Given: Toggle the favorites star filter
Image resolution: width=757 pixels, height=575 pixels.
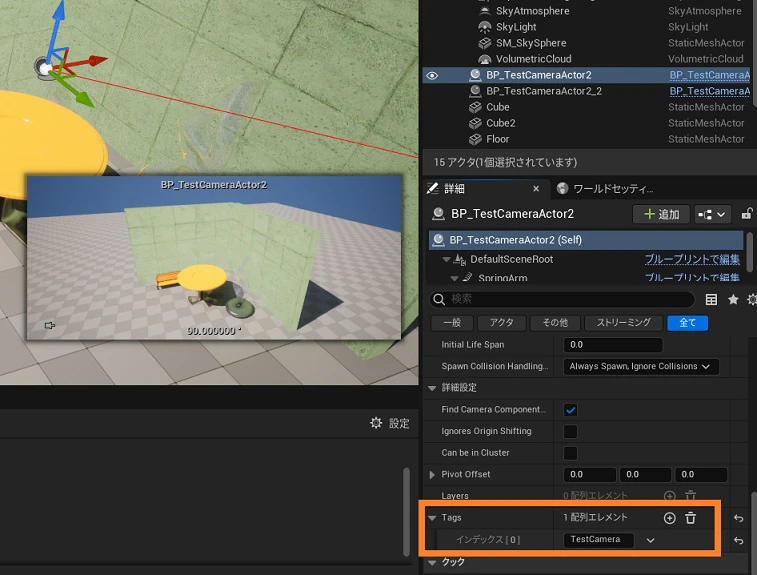Looking at the screenshot, I should 733,299.
